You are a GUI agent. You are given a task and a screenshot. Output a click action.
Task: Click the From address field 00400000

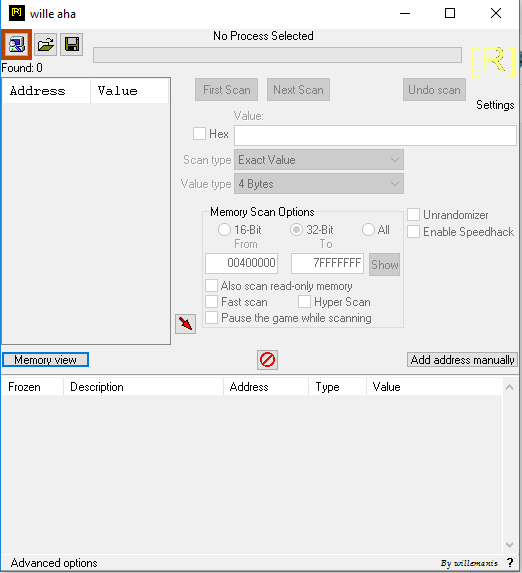point(241,263)
